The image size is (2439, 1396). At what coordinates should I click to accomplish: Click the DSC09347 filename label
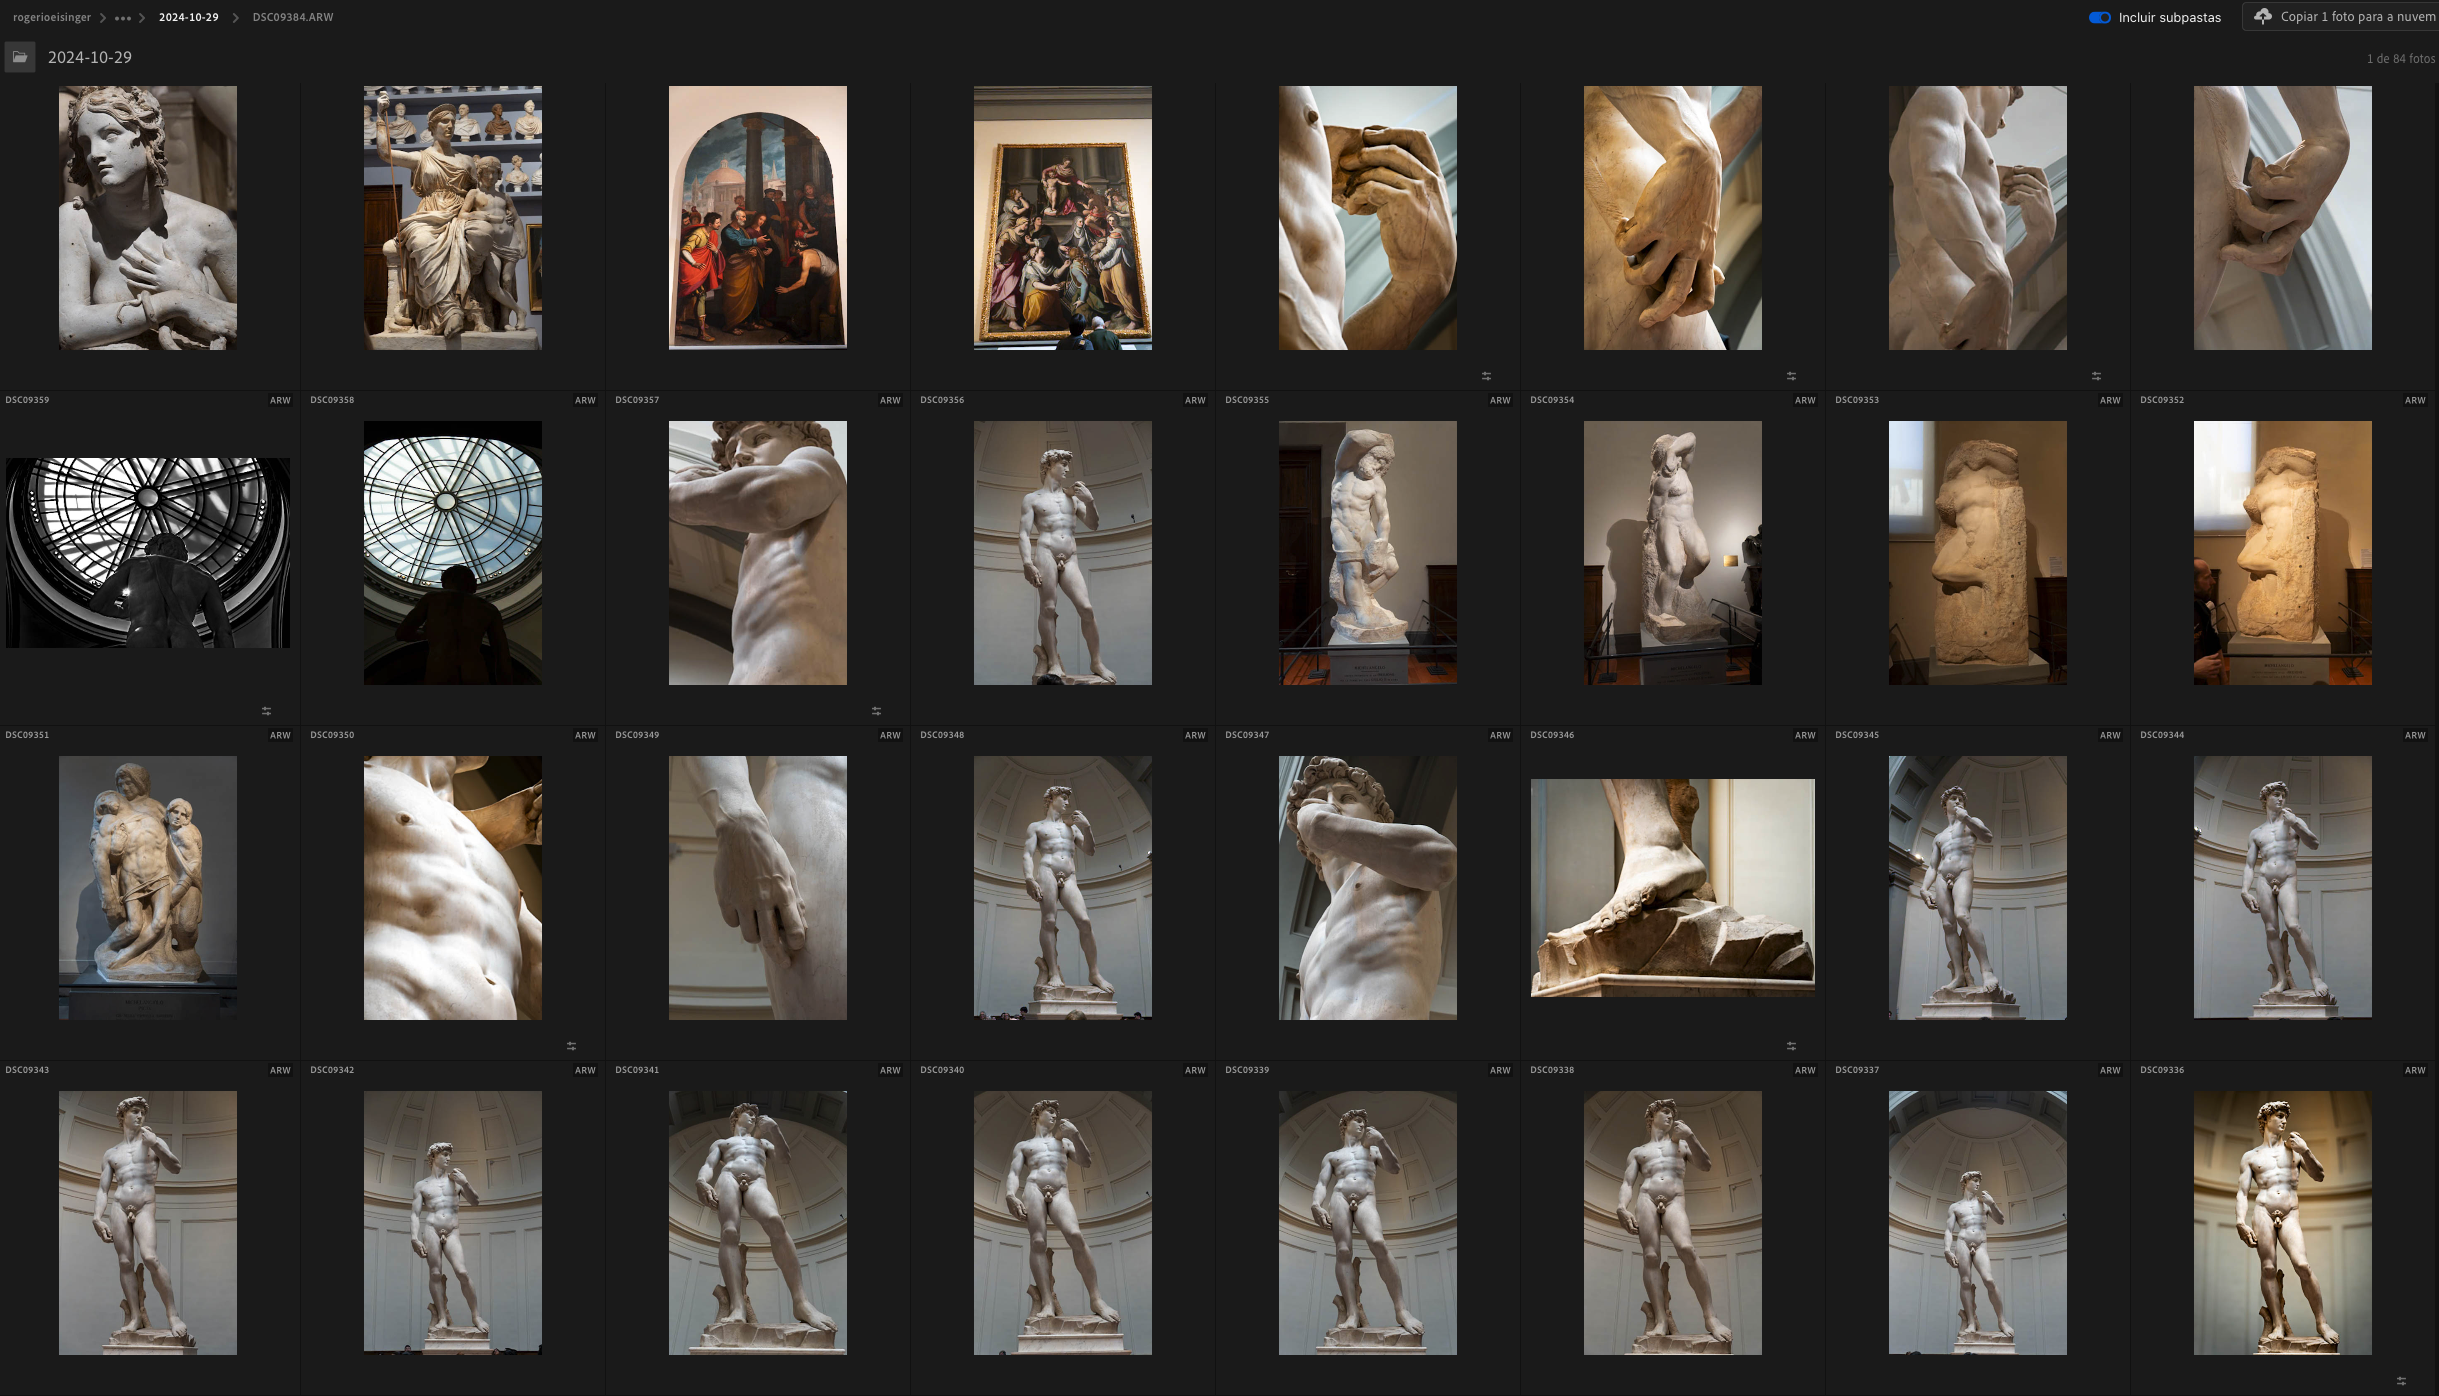click(1247, 735)
